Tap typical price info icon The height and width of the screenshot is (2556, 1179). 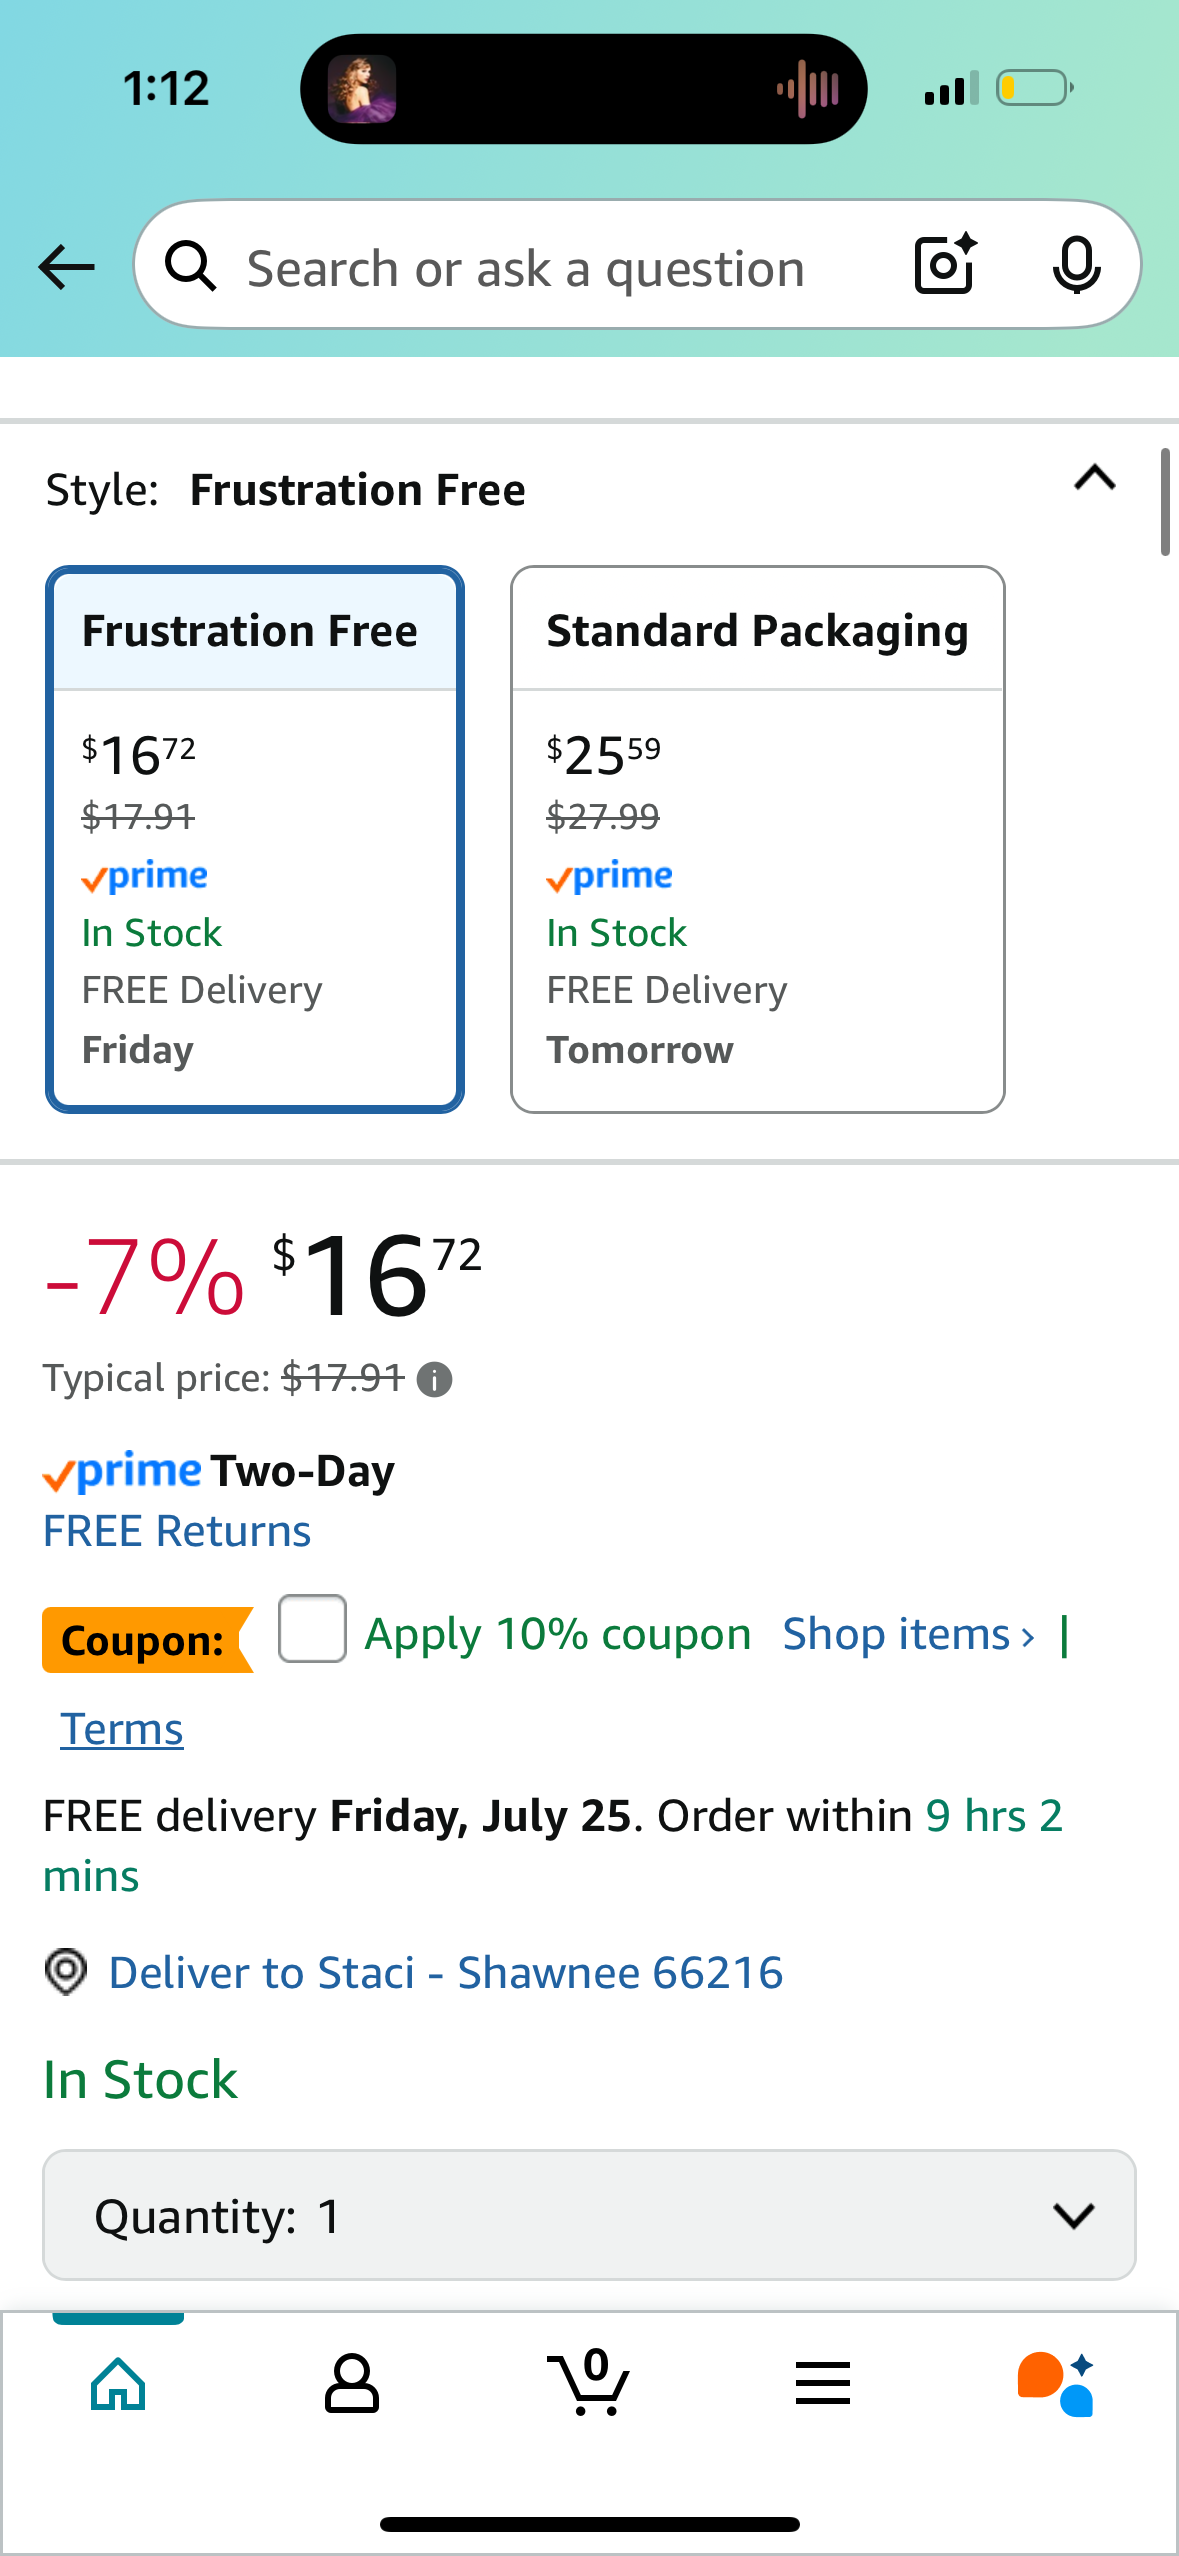pos(434,1380)
